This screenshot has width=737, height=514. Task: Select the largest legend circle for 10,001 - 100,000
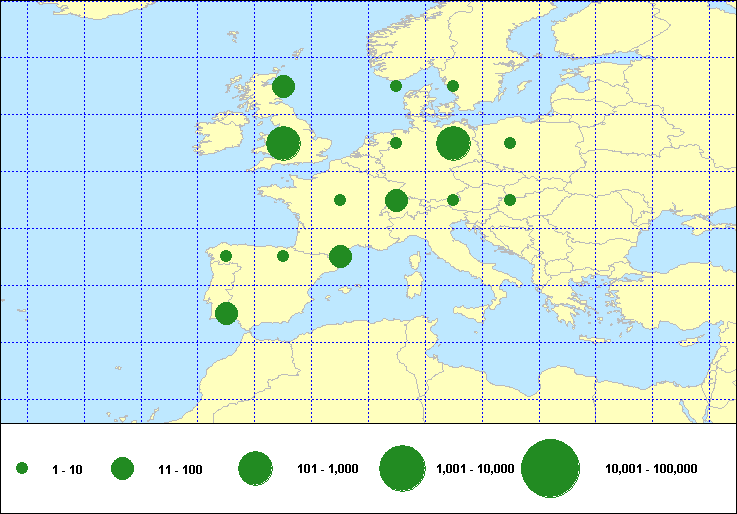coord(551,468)
